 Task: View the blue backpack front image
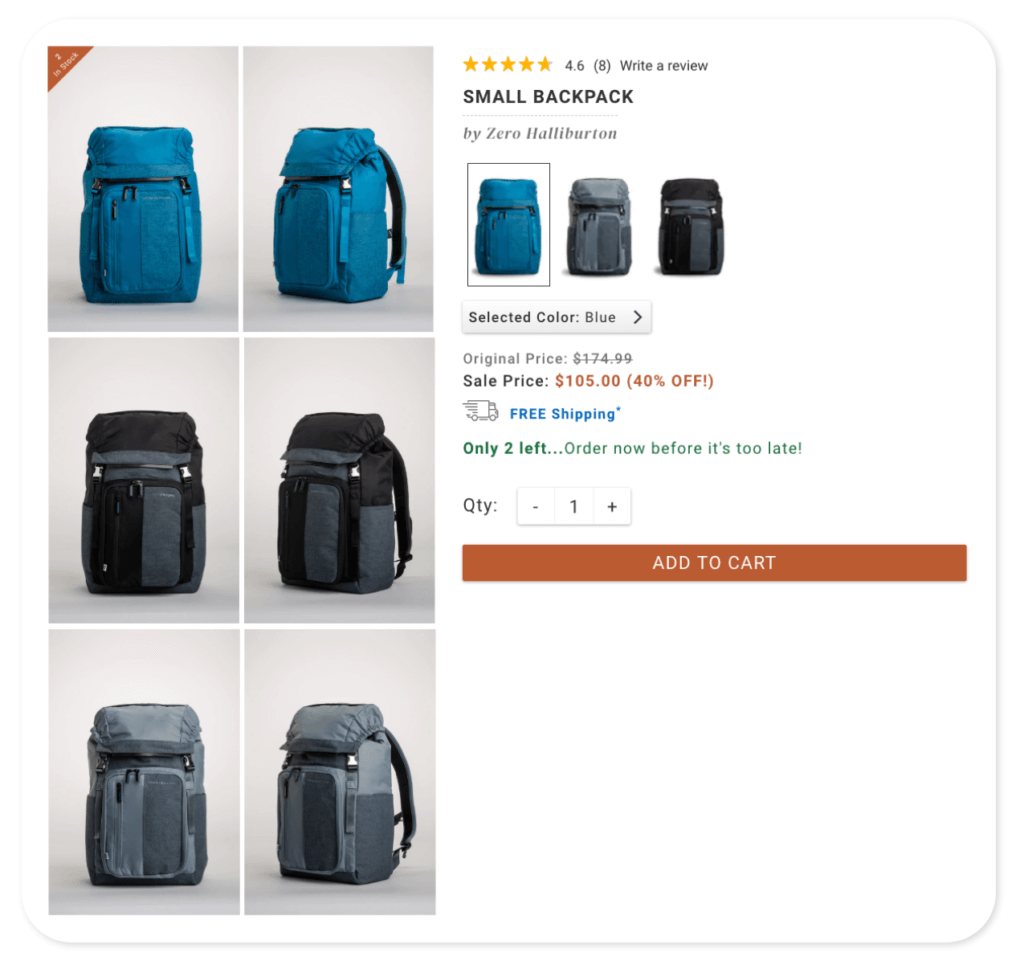click(x=143, y=189)
